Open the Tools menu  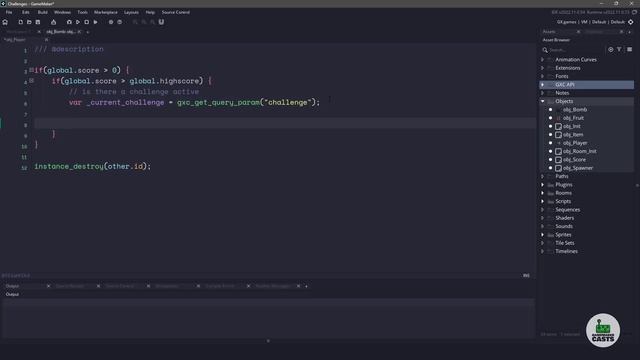pos(82,12)
